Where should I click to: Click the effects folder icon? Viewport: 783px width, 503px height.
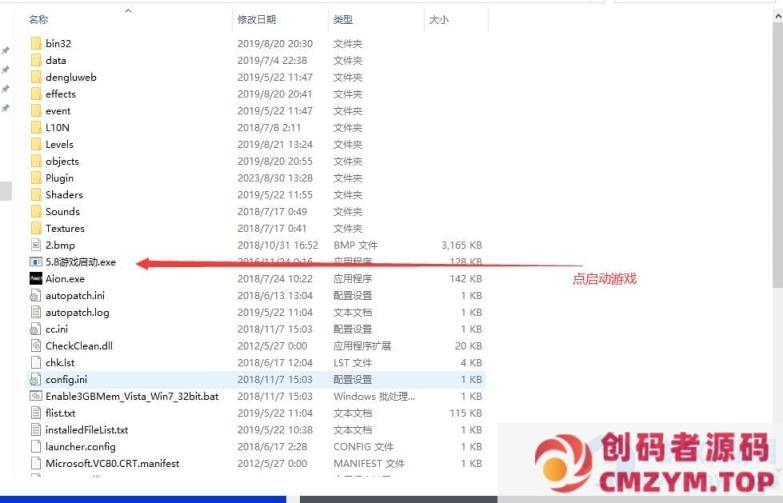click(x=36, y=94)
